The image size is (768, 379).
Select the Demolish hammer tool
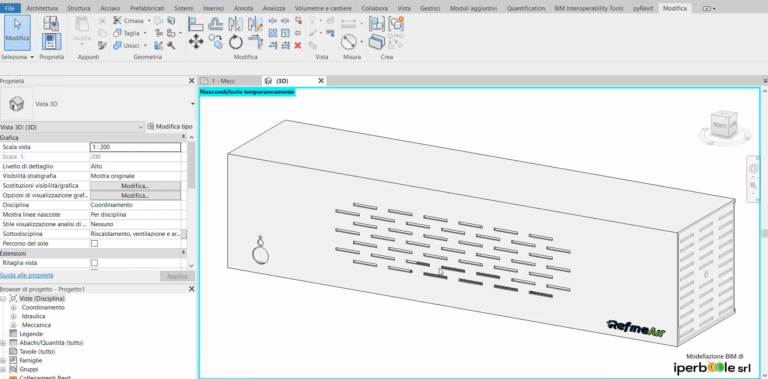point(171,46)
